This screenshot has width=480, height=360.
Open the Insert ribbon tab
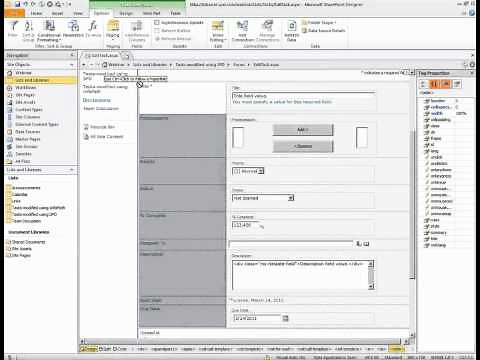point(57,13)
